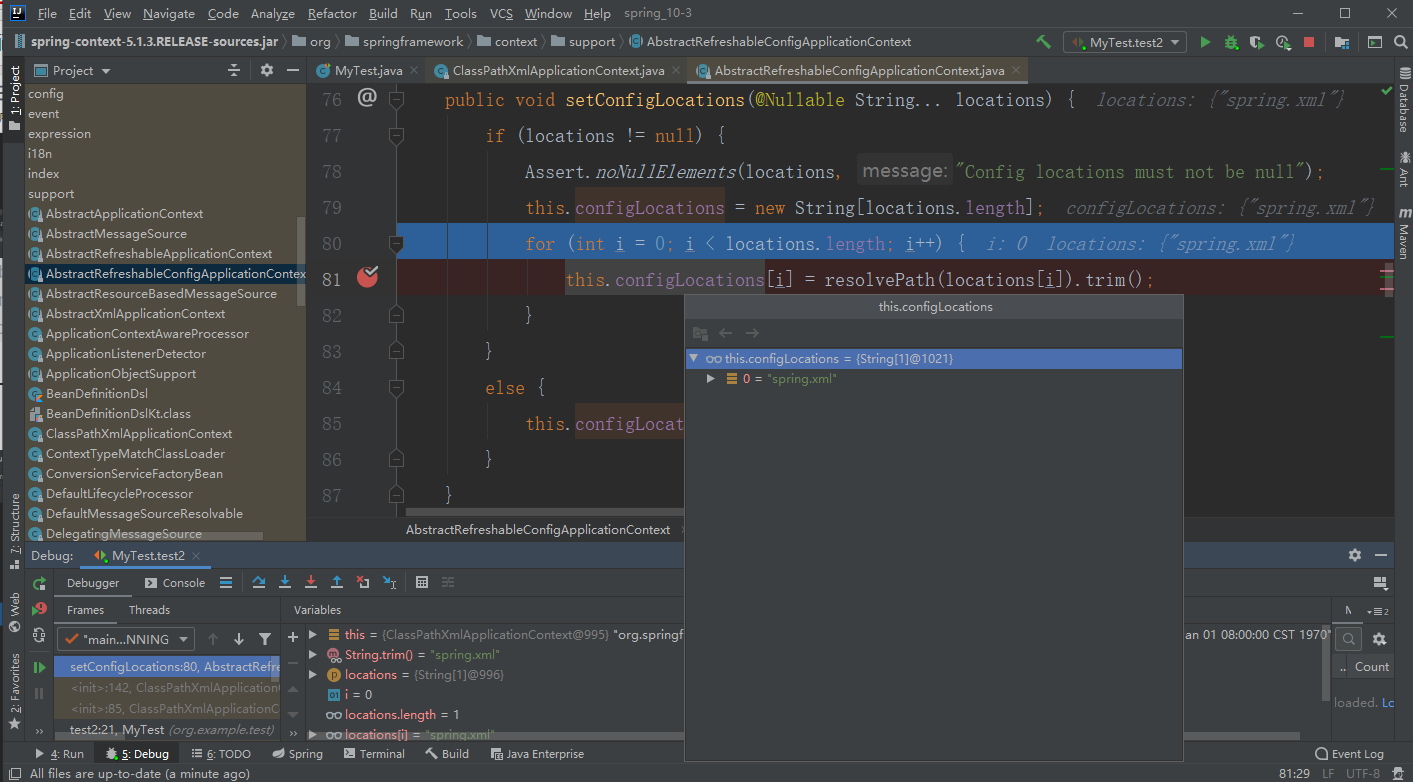Open the Refactor menu
Image resolution: width=1413 pixels, height=782 pixels.
click(332, 14)
